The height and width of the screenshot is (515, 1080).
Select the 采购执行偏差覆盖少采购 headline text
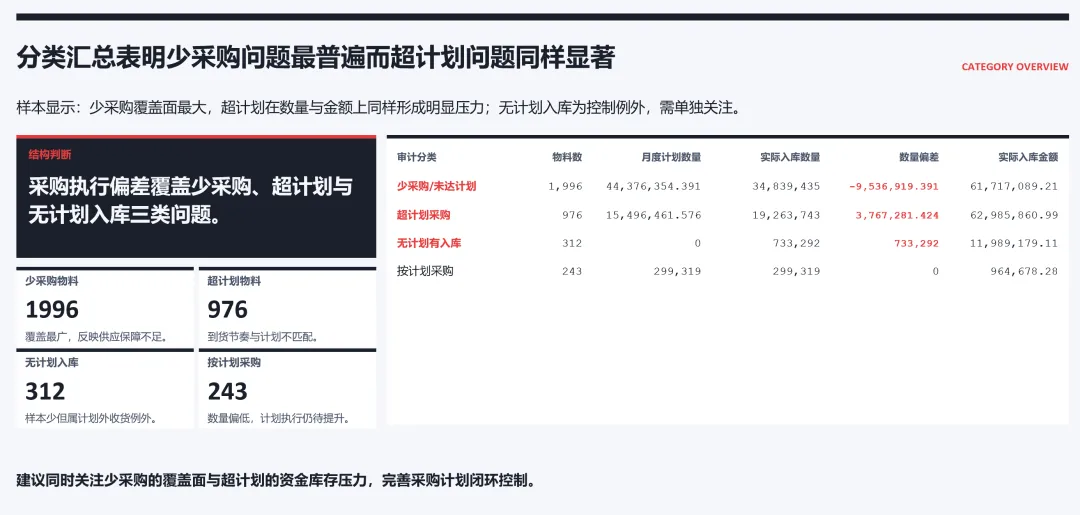tap(191, 201)
